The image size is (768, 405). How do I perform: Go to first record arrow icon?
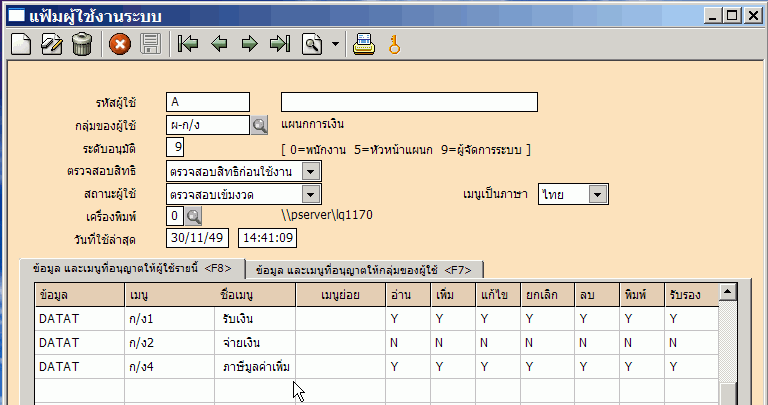(188, 44)
